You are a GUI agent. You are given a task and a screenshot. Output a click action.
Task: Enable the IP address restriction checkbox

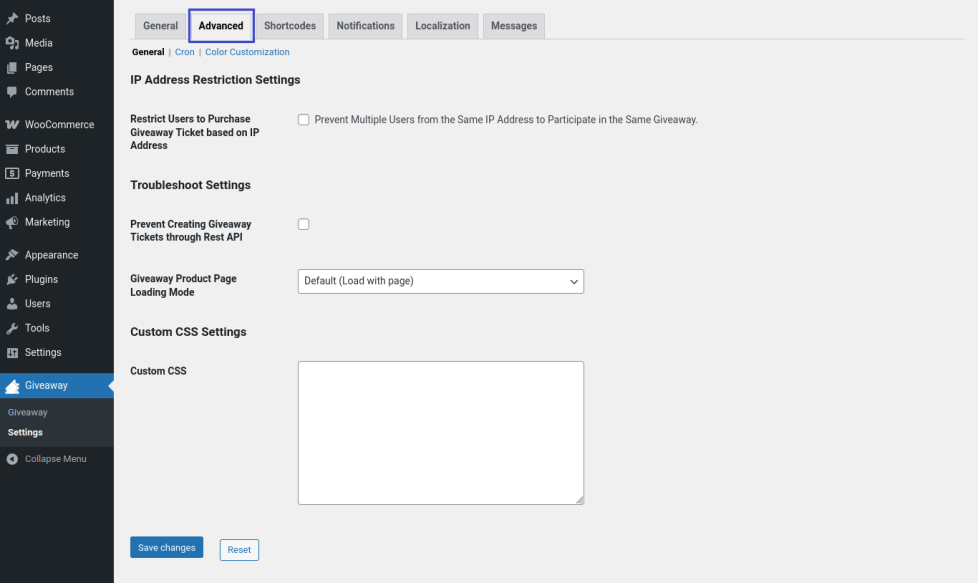point(304,120)
